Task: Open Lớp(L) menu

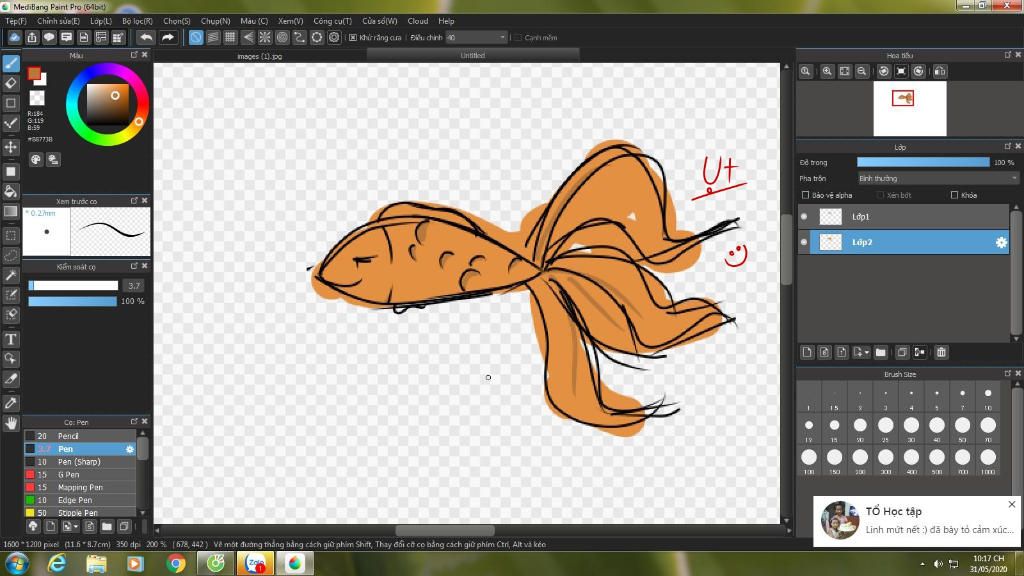Action: pos(101,21)
